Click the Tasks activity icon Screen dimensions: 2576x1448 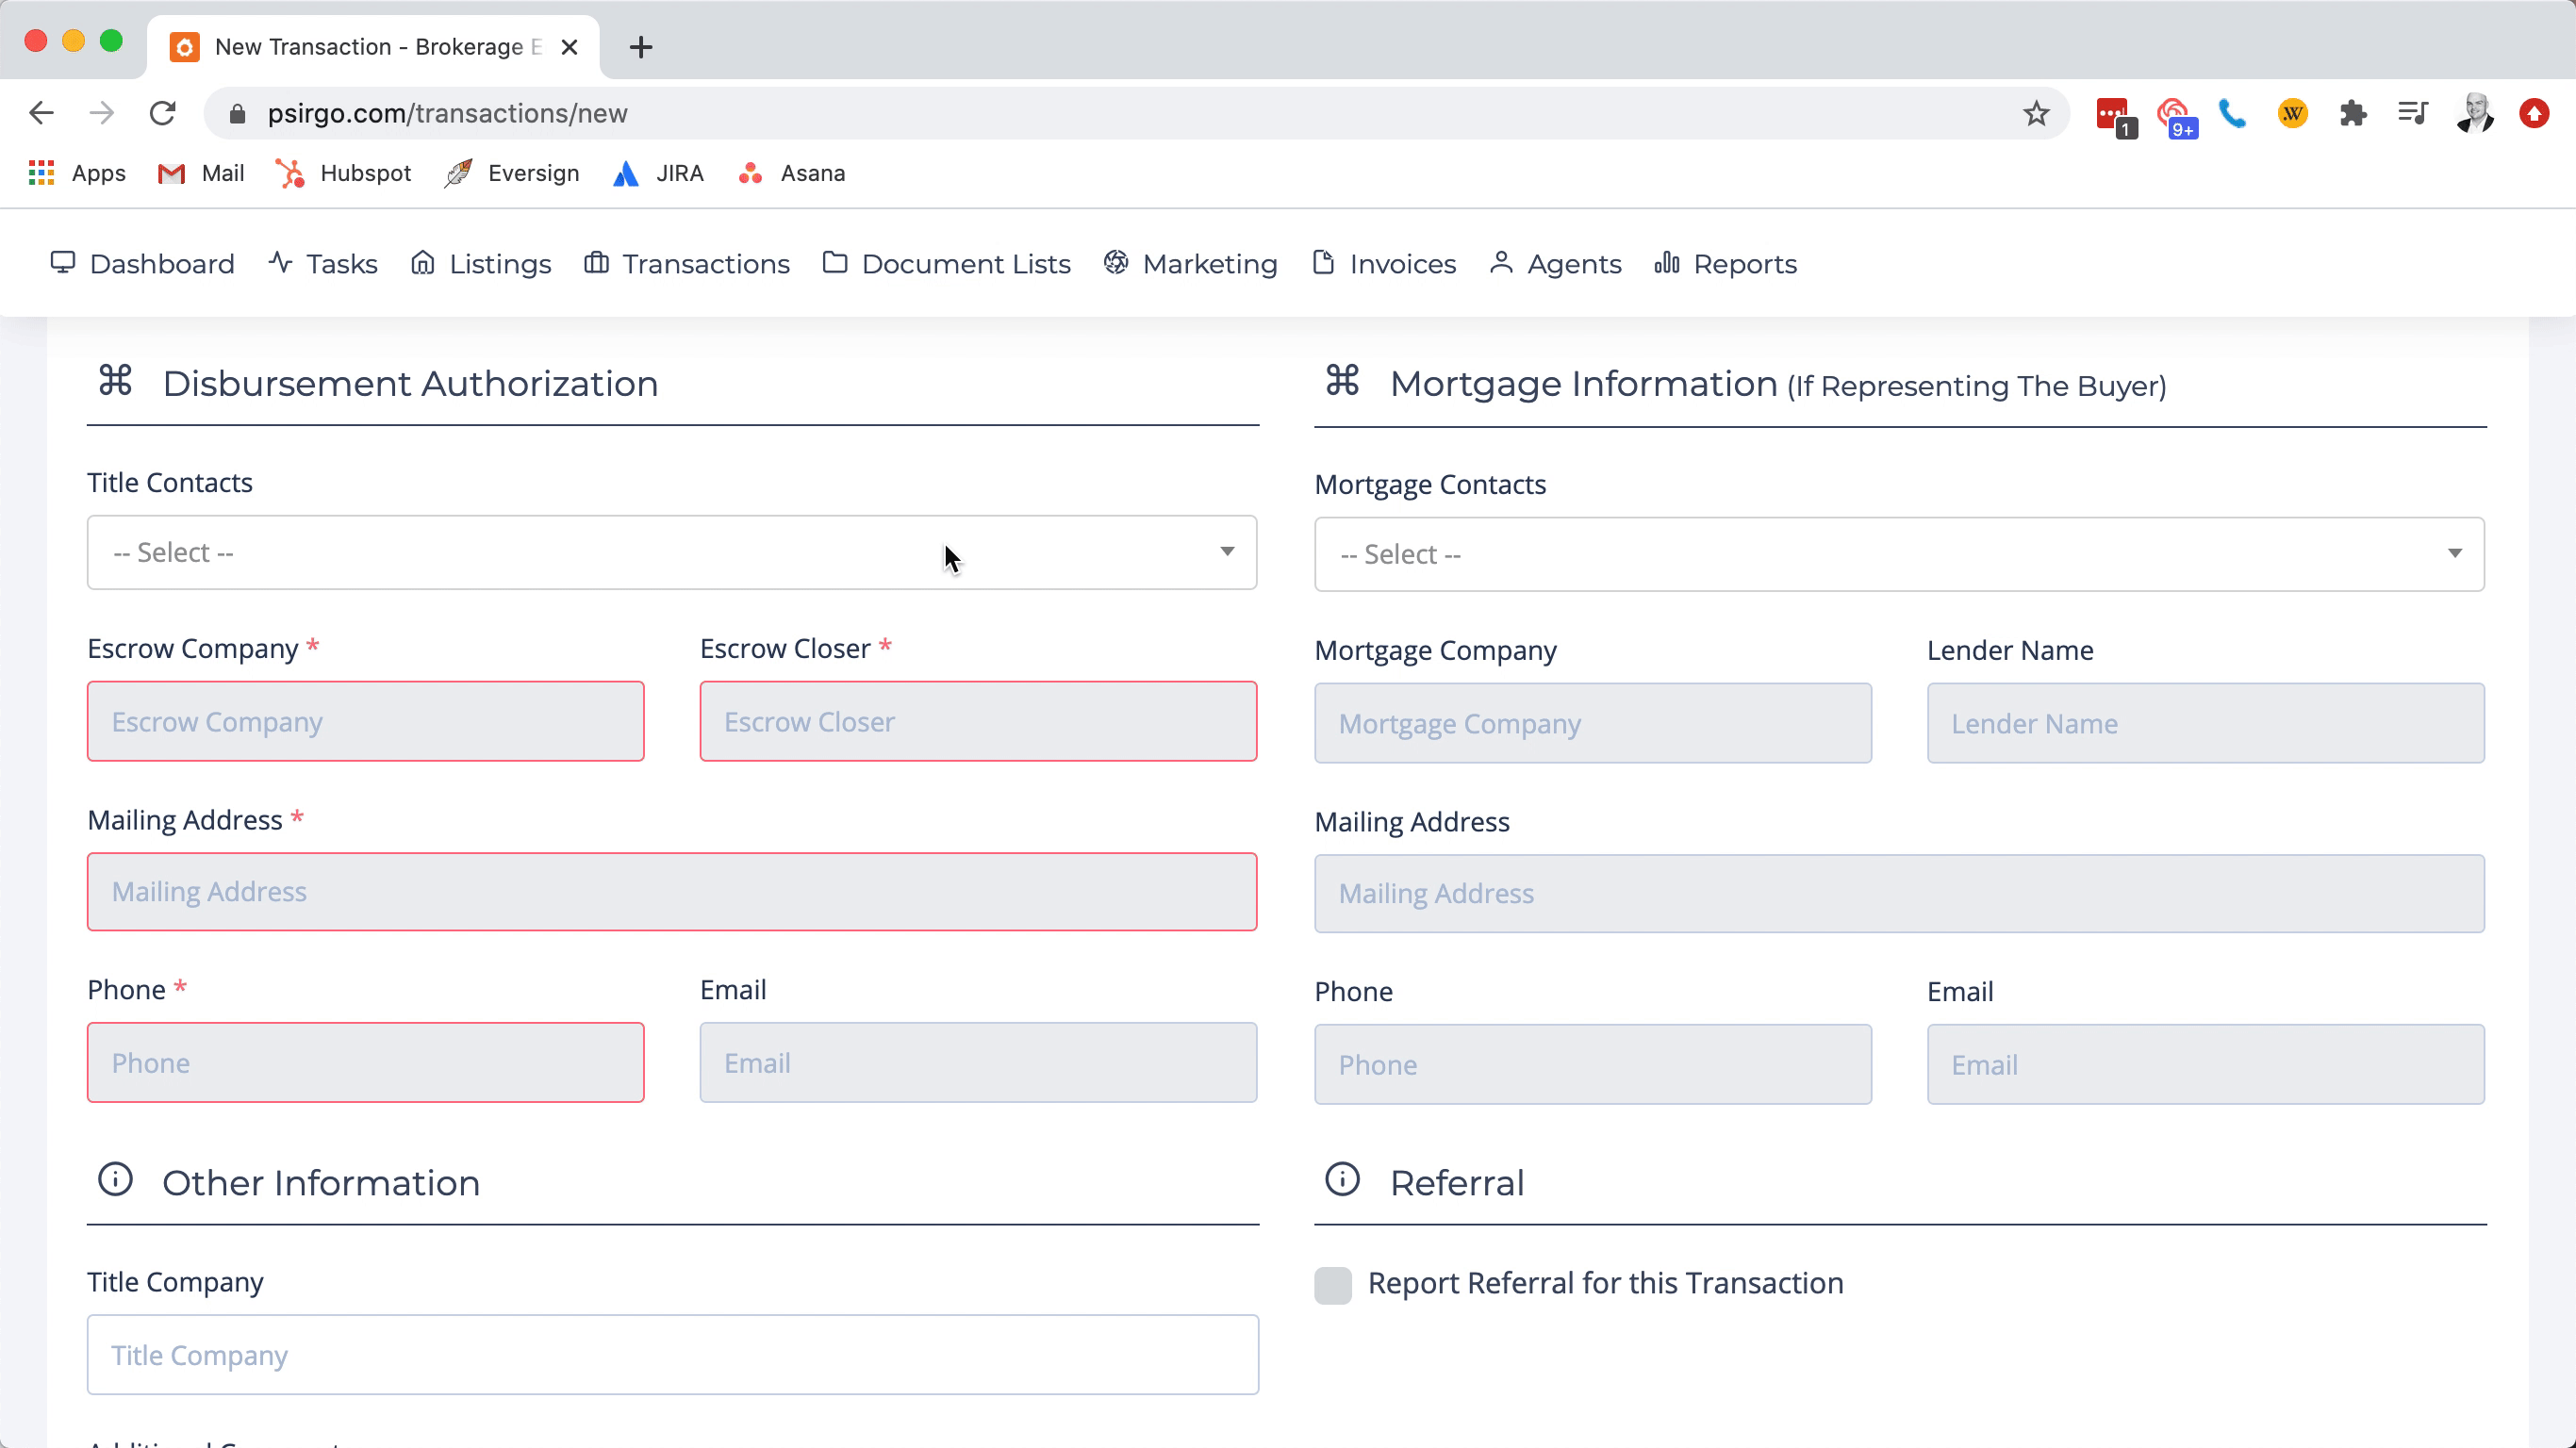tap(281, 263)
